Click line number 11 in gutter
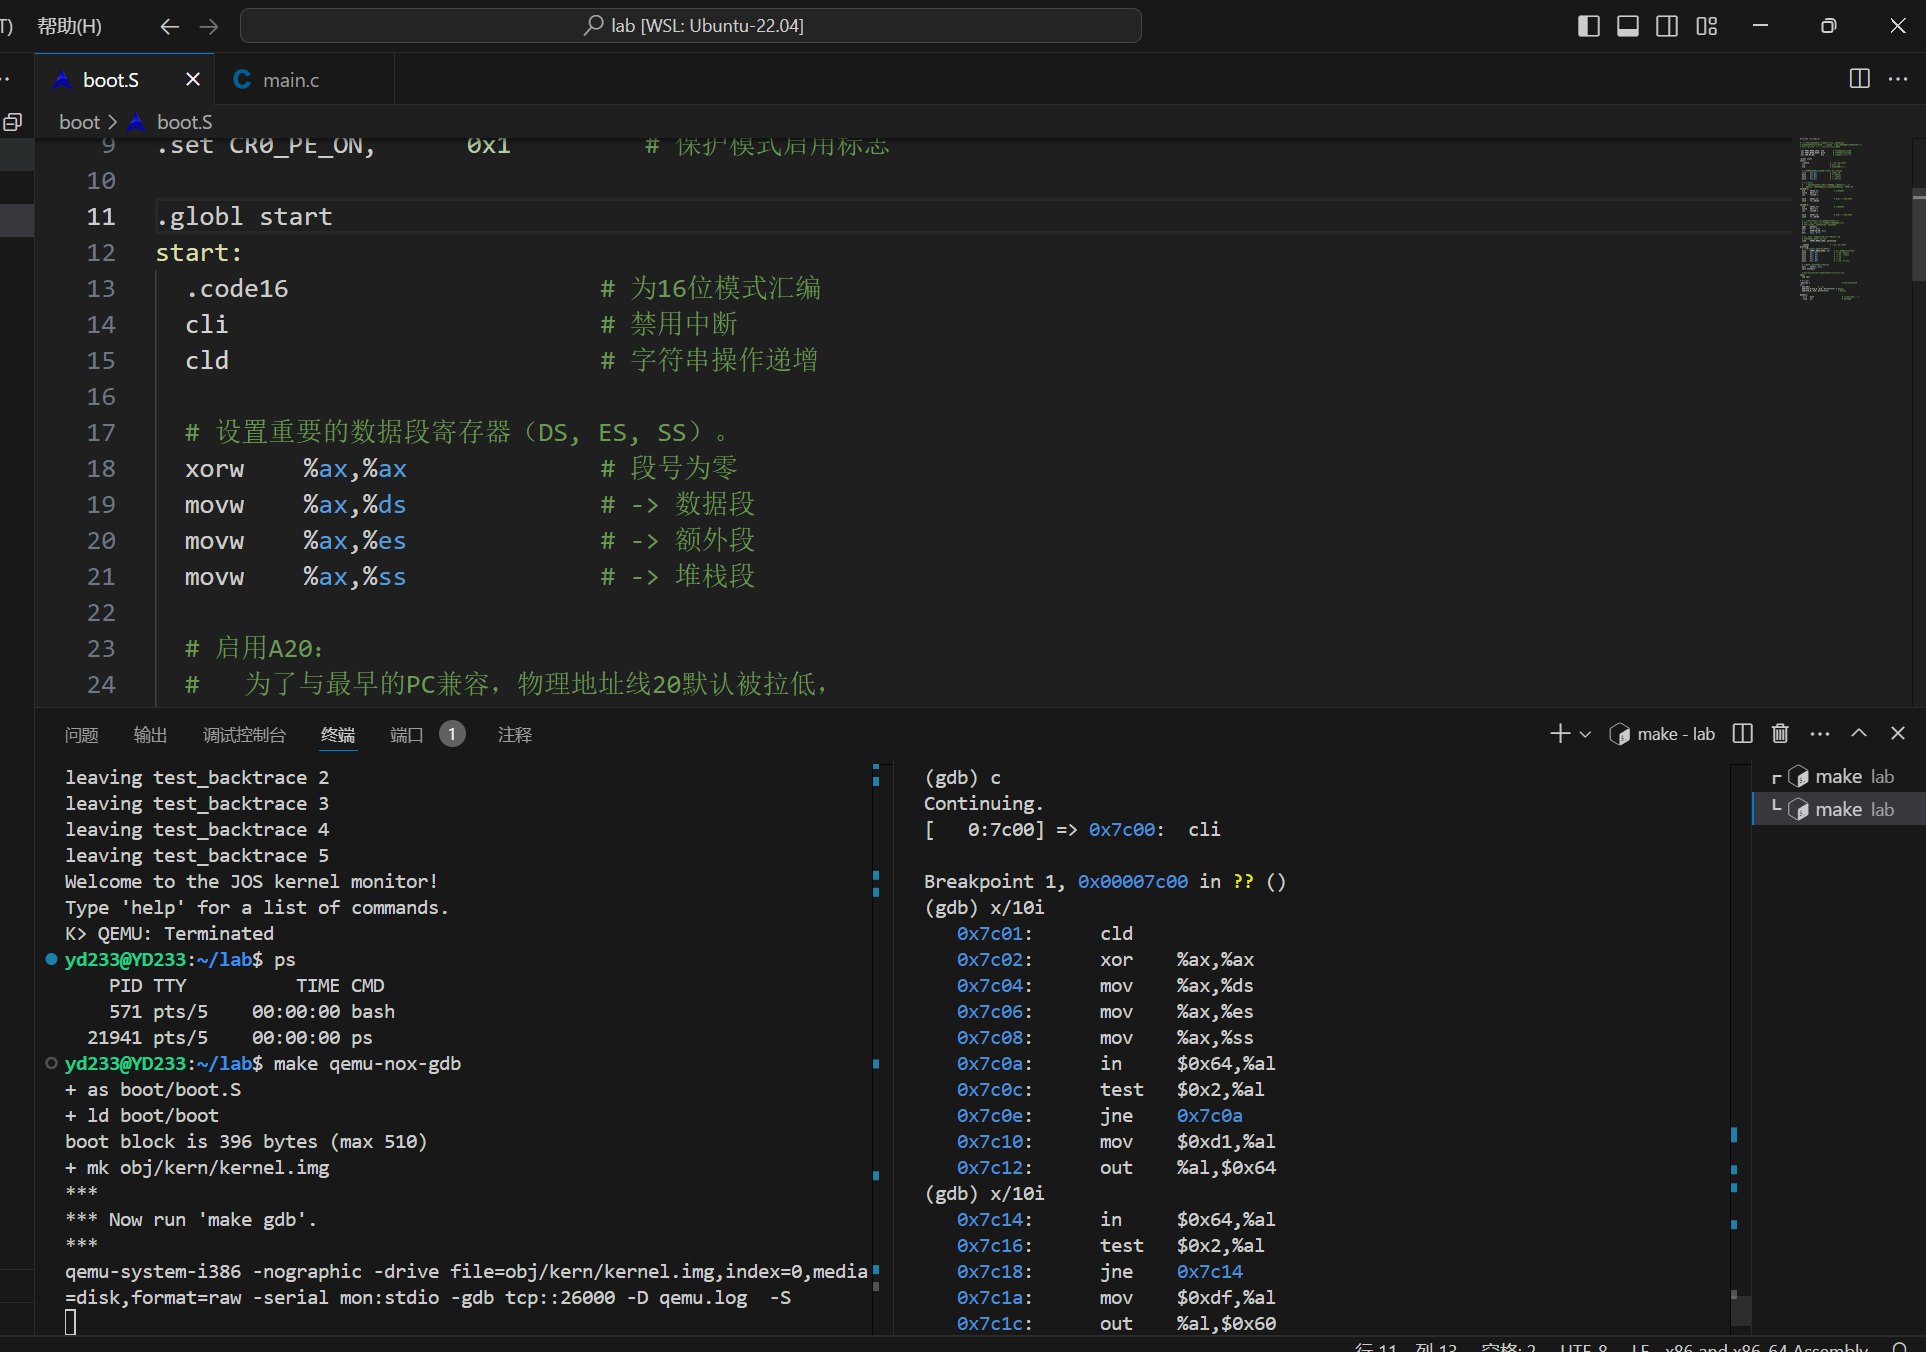Viewport: 1926px width, 1352px height. [101, 217]
